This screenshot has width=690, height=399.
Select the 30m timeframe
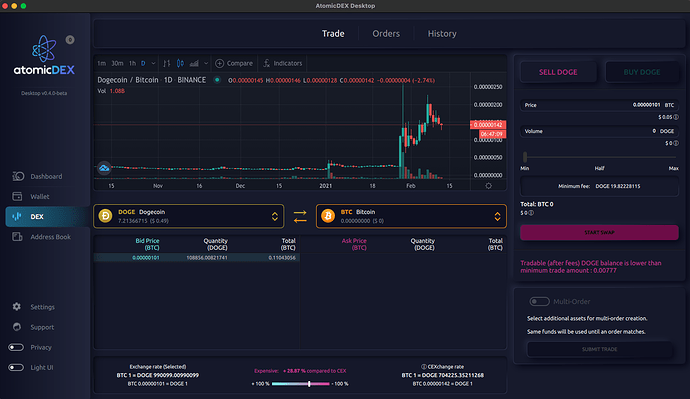117,63
